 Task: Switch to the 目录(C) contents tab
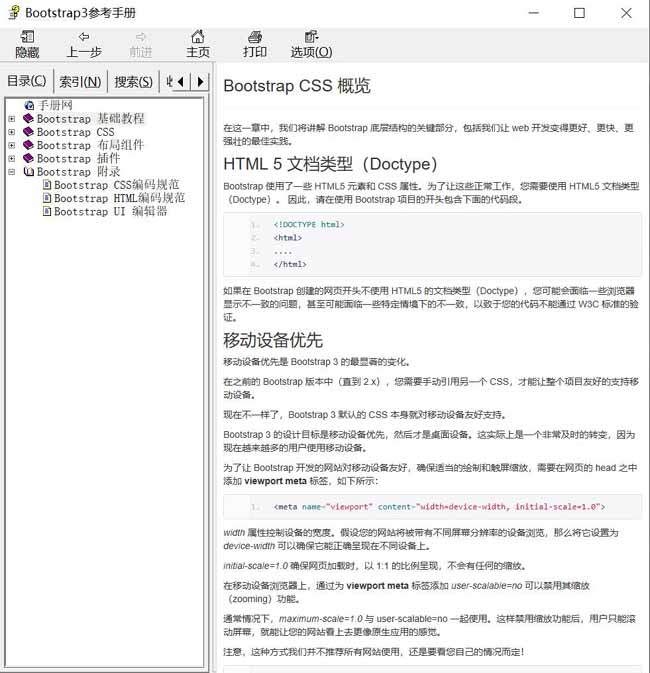click(27, 81)
